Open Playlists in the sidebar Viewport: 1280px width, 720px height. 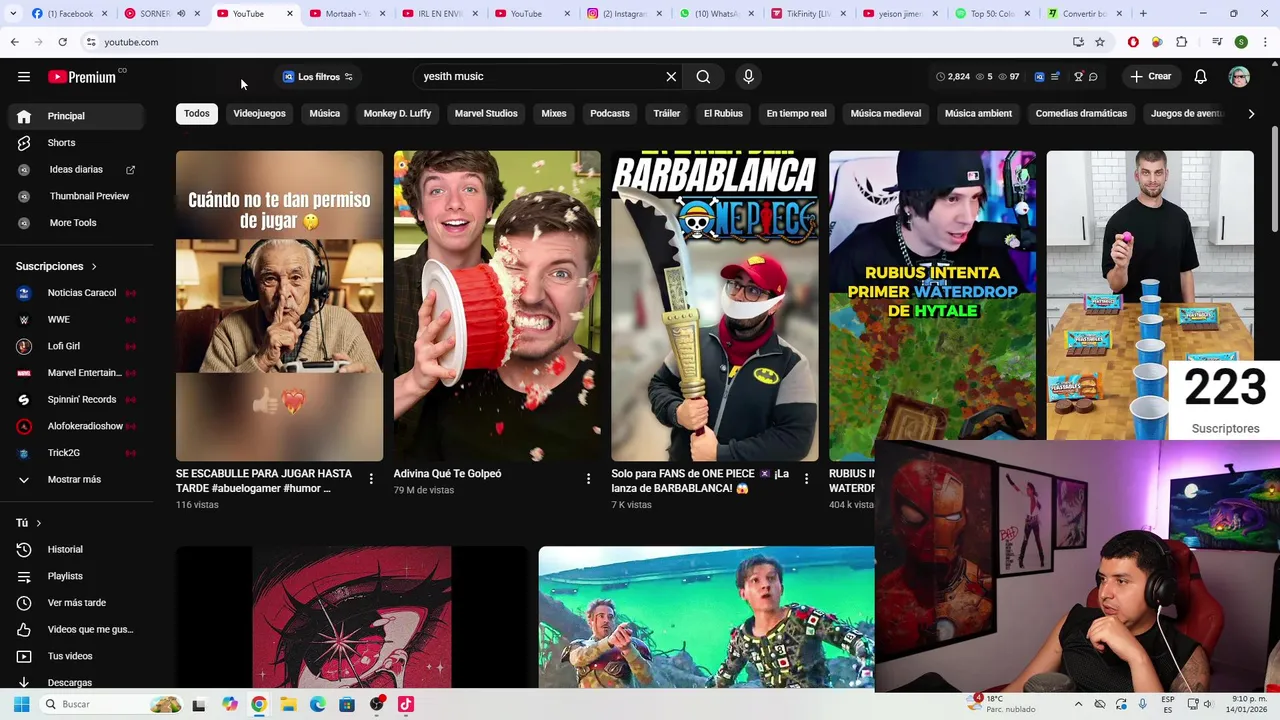(77, 576)
